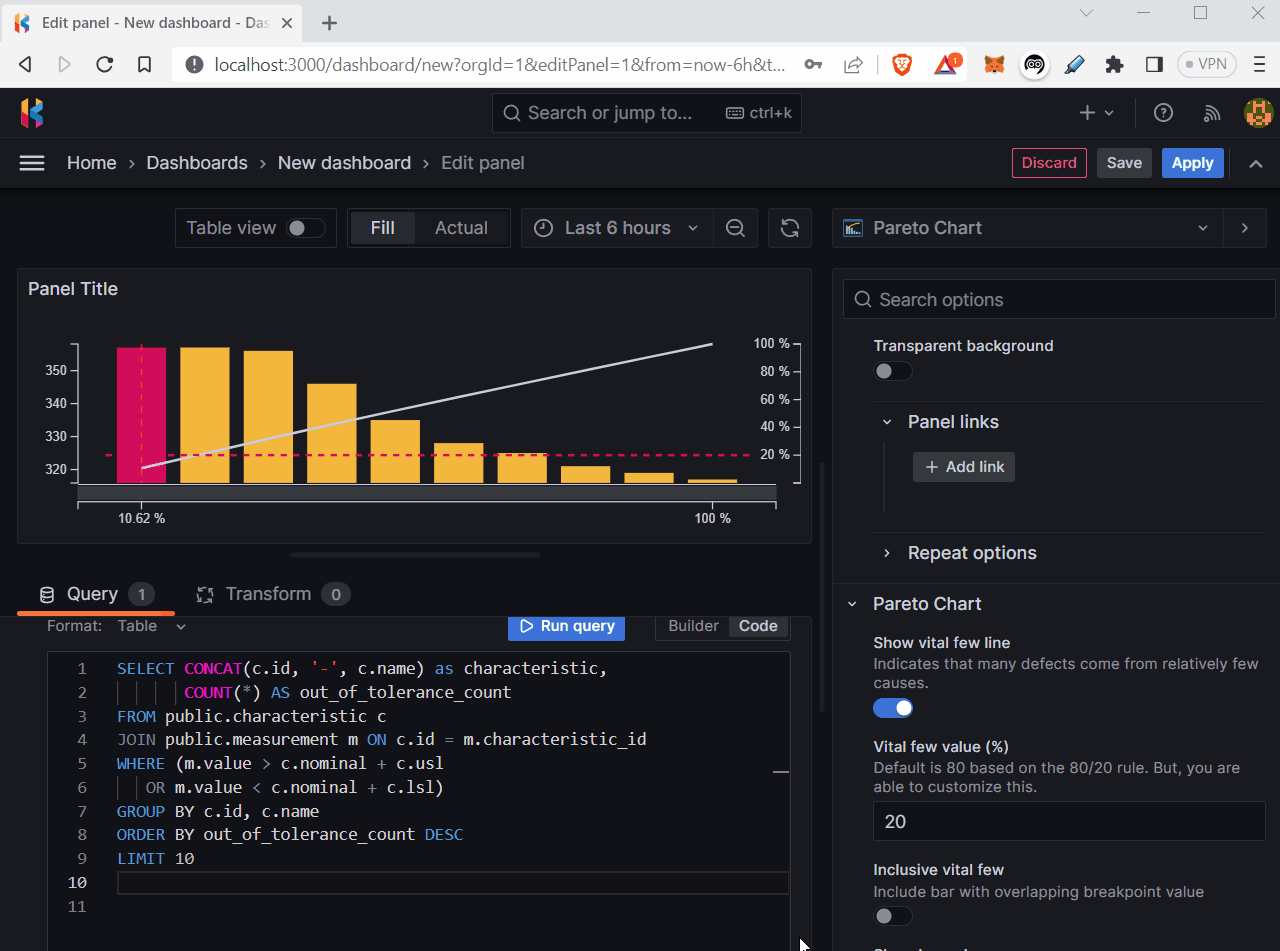Click the Pareto Chart visualization icon

pos(852,227)
